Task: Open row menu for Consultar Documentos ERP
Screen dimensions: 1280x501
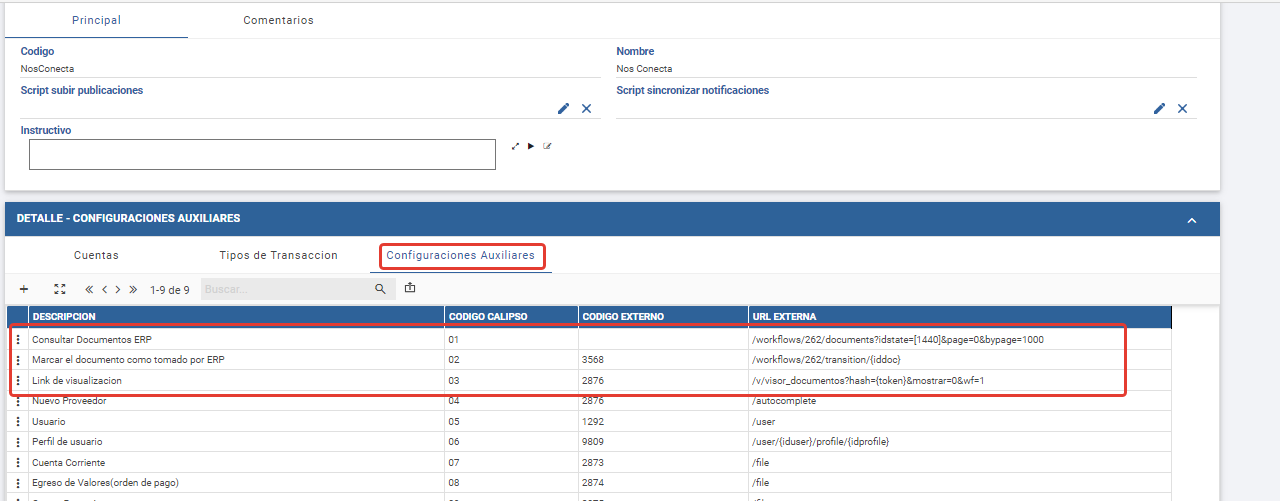Action: click(18, 340)
